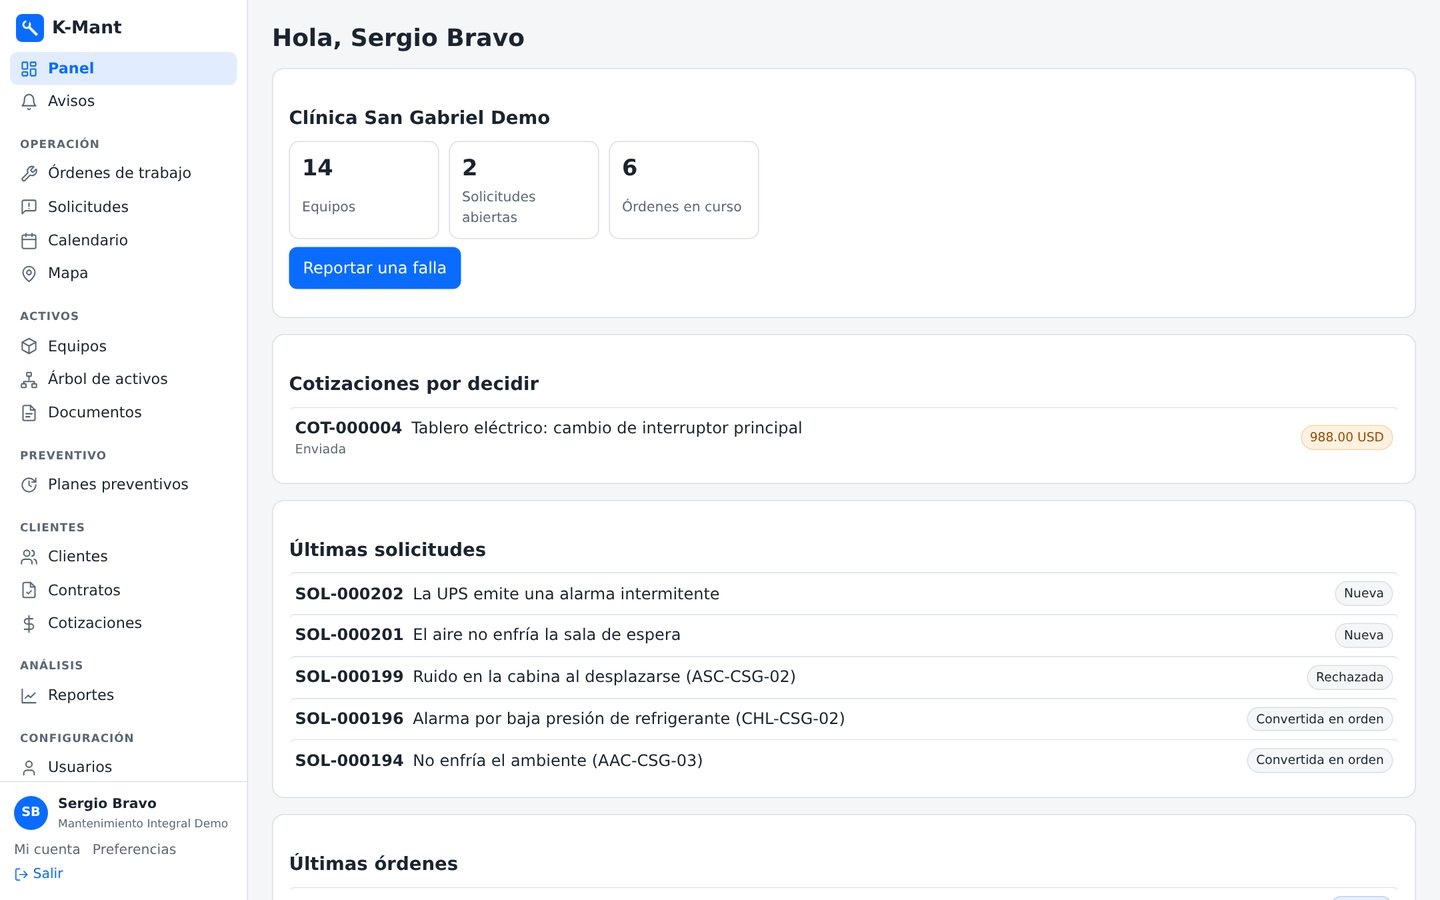Image resolution: width=1440 pixels, height=900 pixels.
Task: Open the Reportes section
Action: click(x=123, y=695)
